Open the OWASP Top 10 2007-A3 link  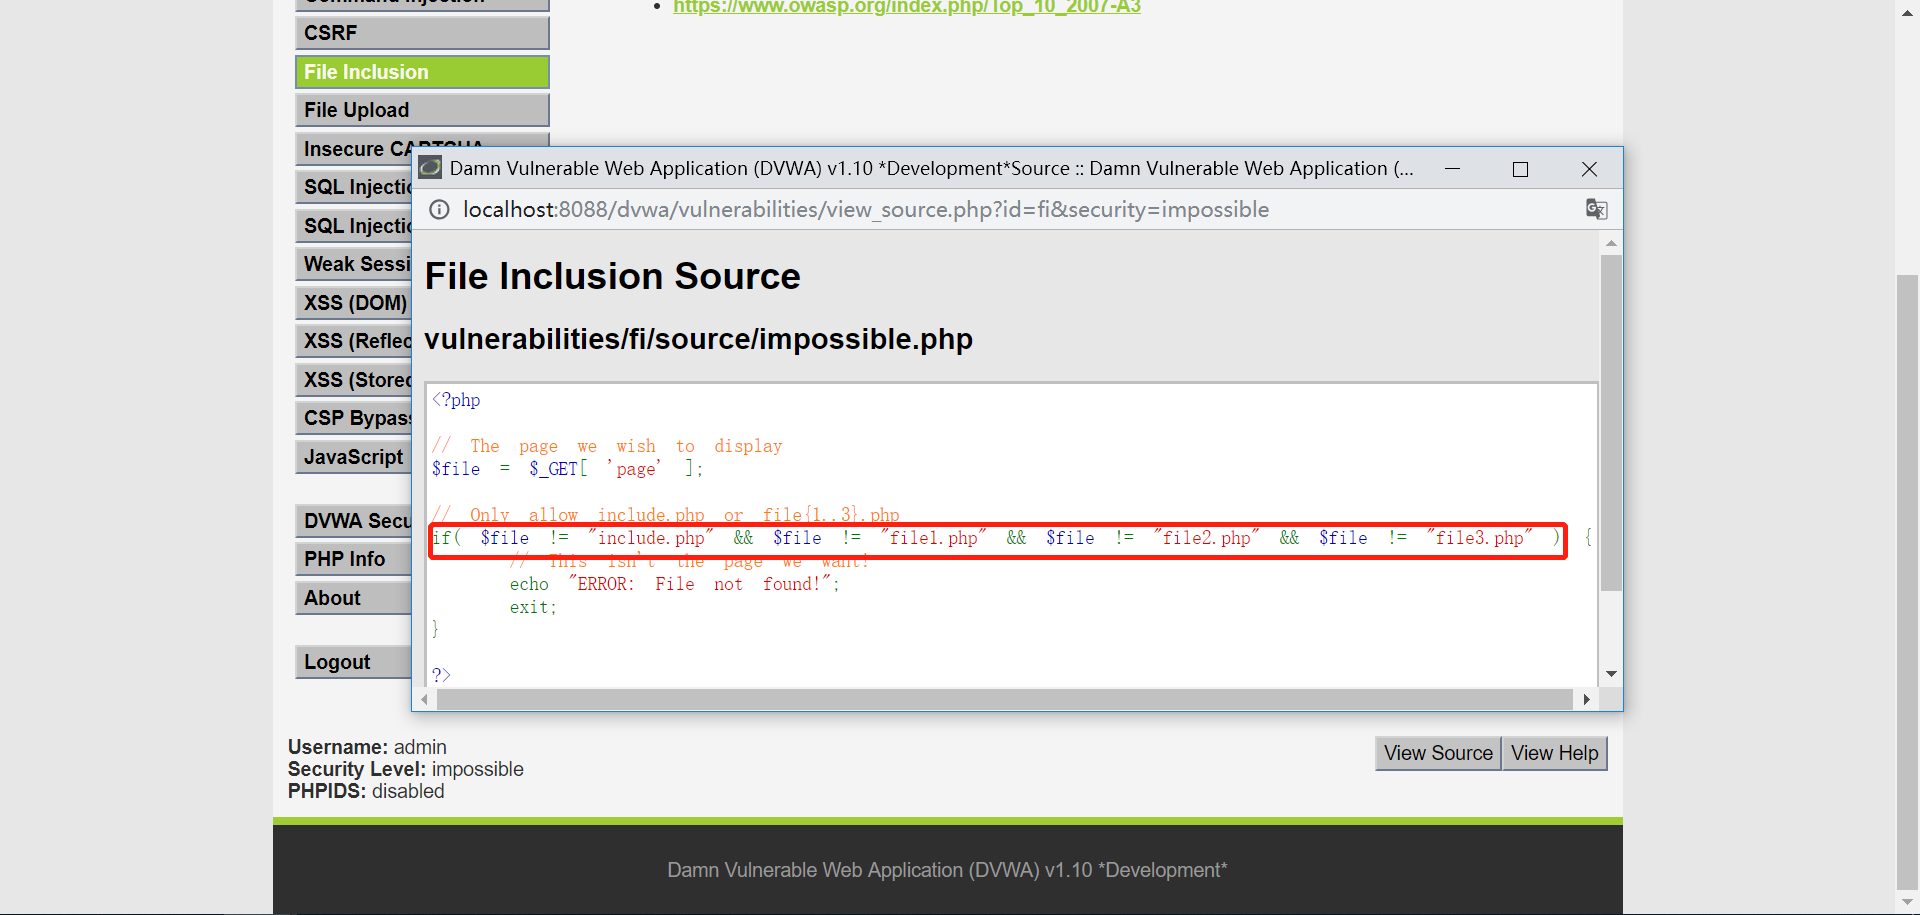point(907,7)
